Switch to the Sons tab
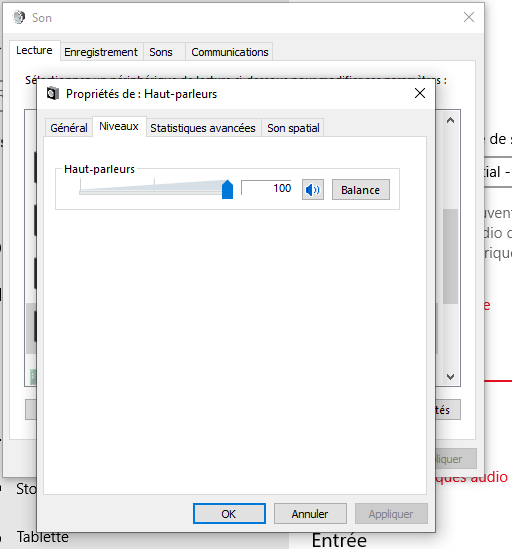 click(161, 52)
